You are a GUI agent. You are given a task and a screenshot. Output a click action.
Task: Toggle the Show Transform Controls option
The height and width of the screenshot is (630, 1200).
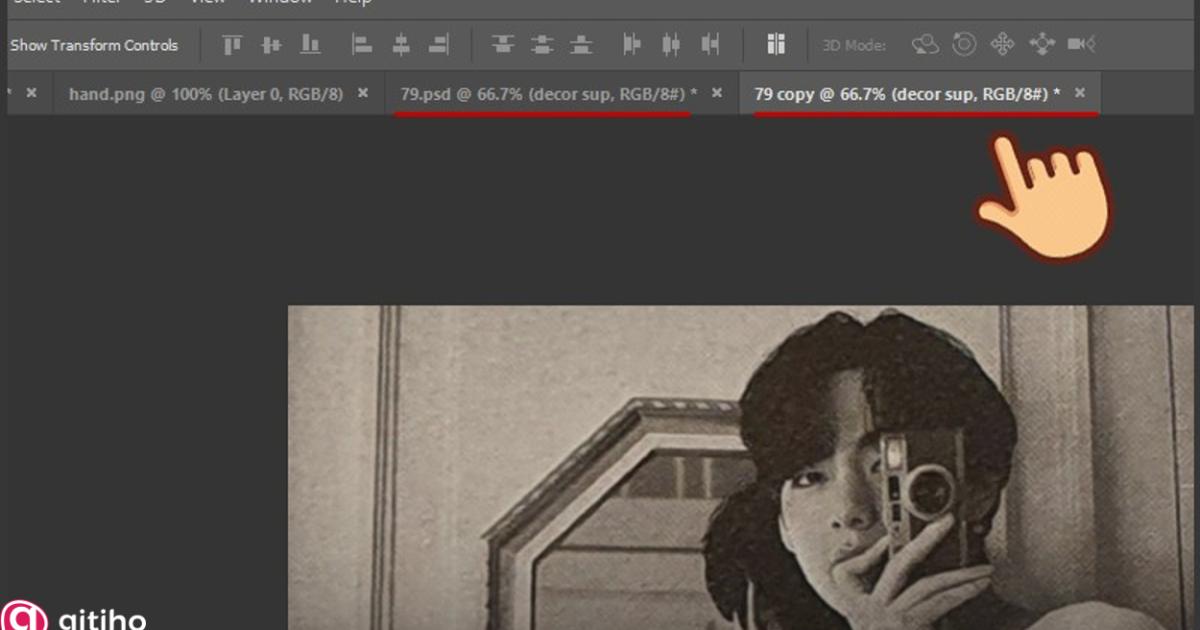coord(94,45)
